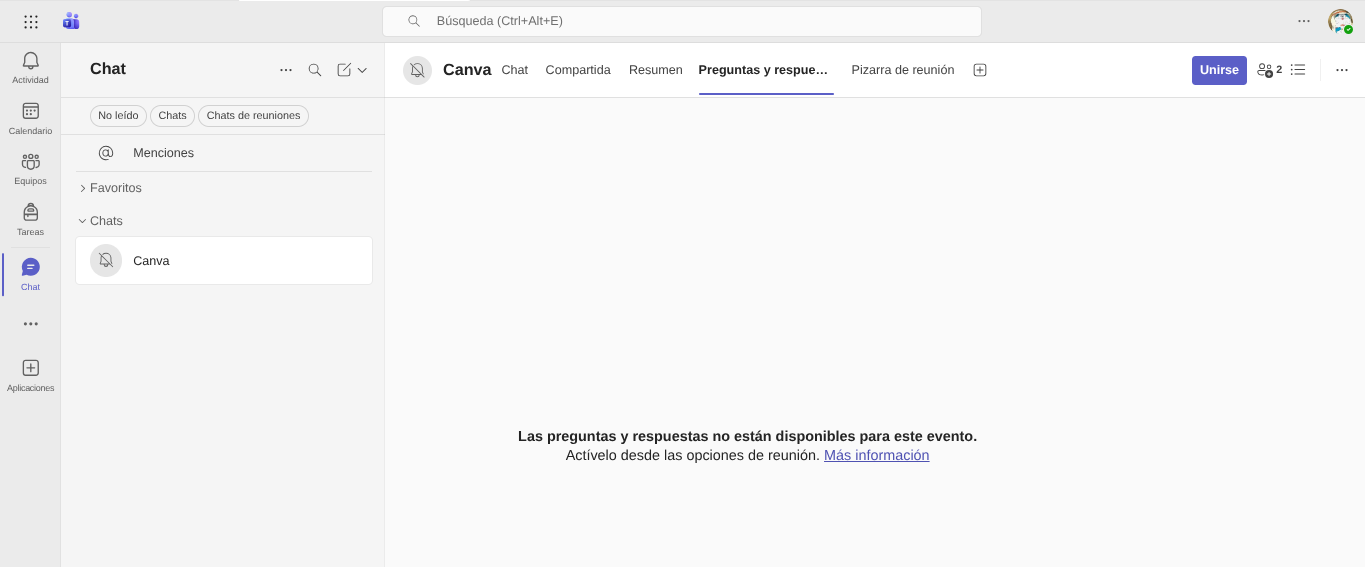Click the Búsqueda search field
This screenshot has width=1365, height=567.
click(682, 21)
